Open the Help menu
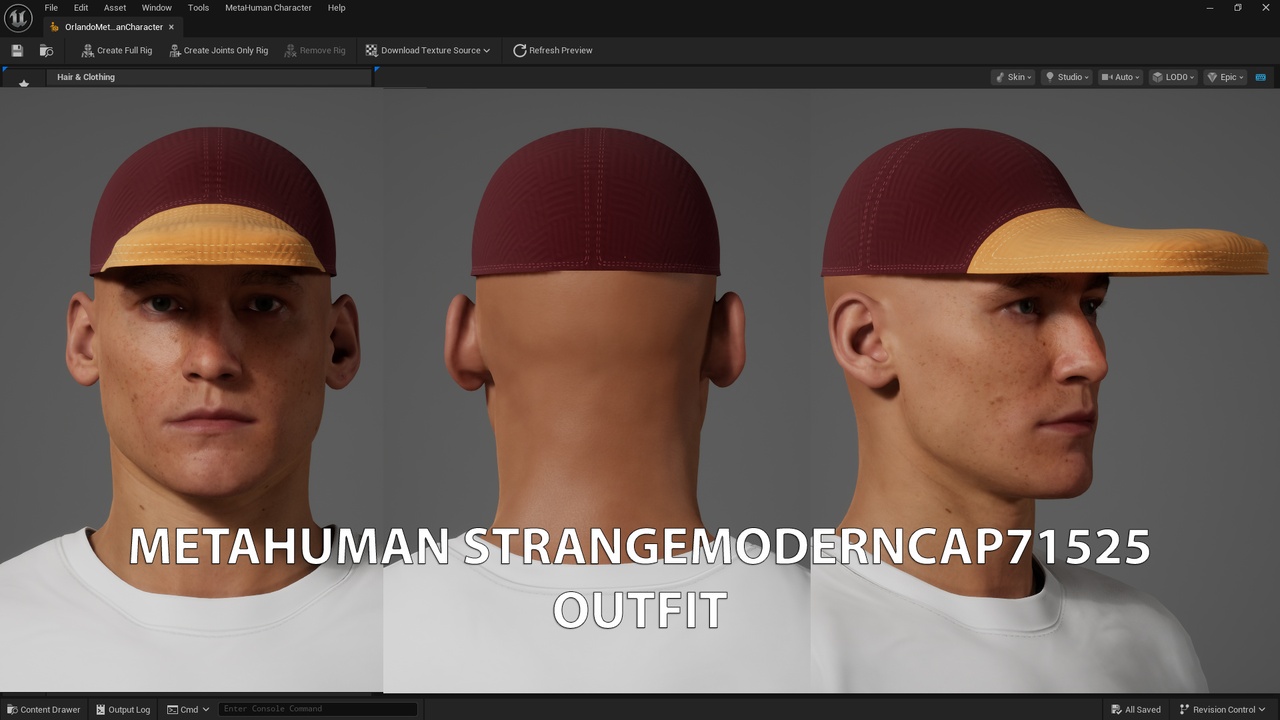Viewport: 1280px width, 720px height. point(337,7)
